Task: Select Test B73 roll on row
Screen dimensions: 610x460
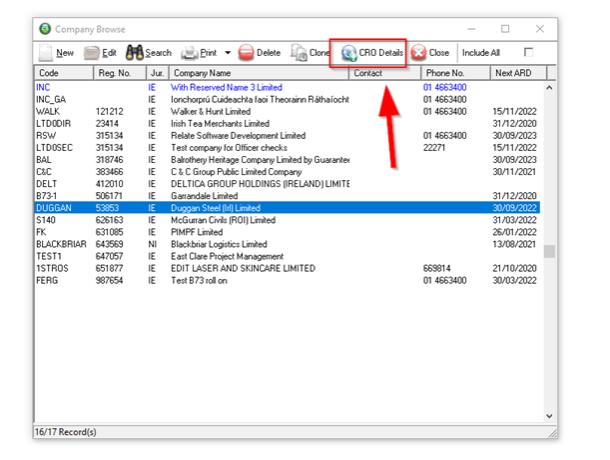Action: click(287, 280)
